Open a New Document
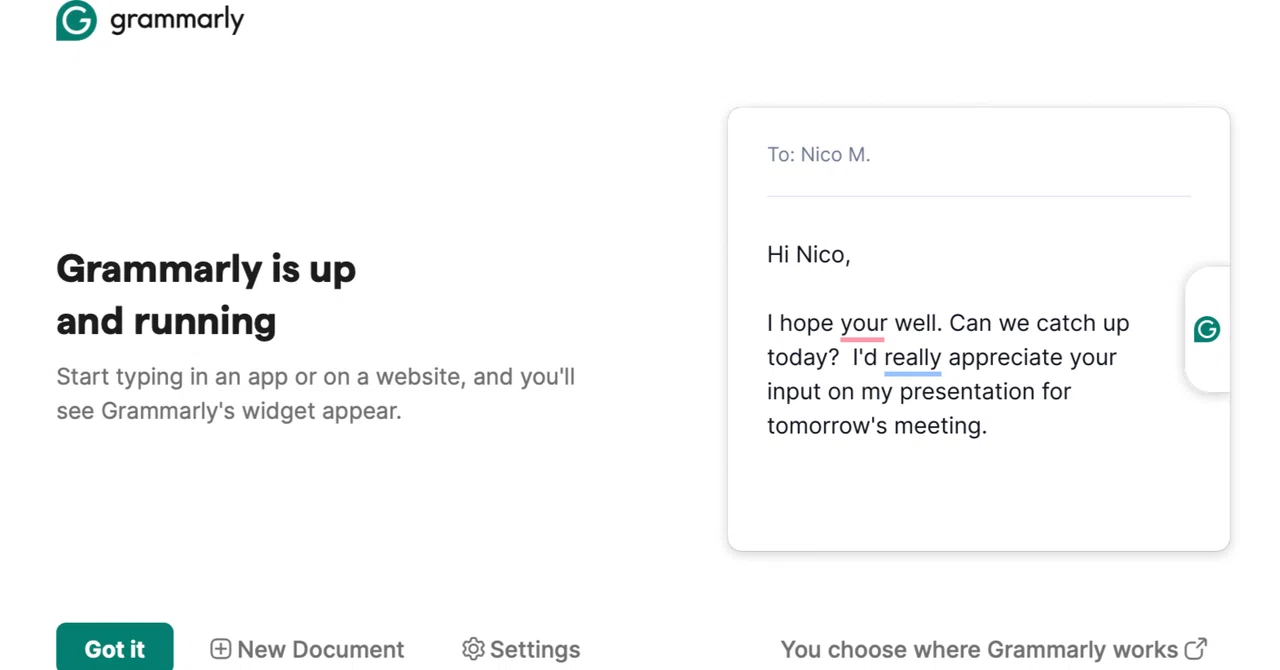 [307, 649]
